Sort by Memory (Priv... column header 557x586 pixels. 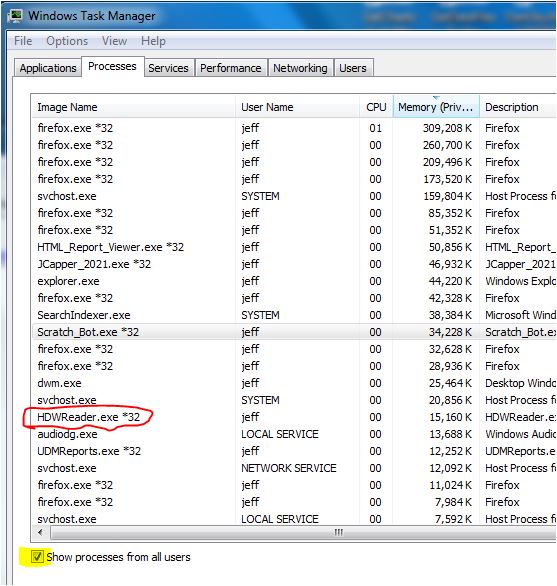click(x=436, y=107)
